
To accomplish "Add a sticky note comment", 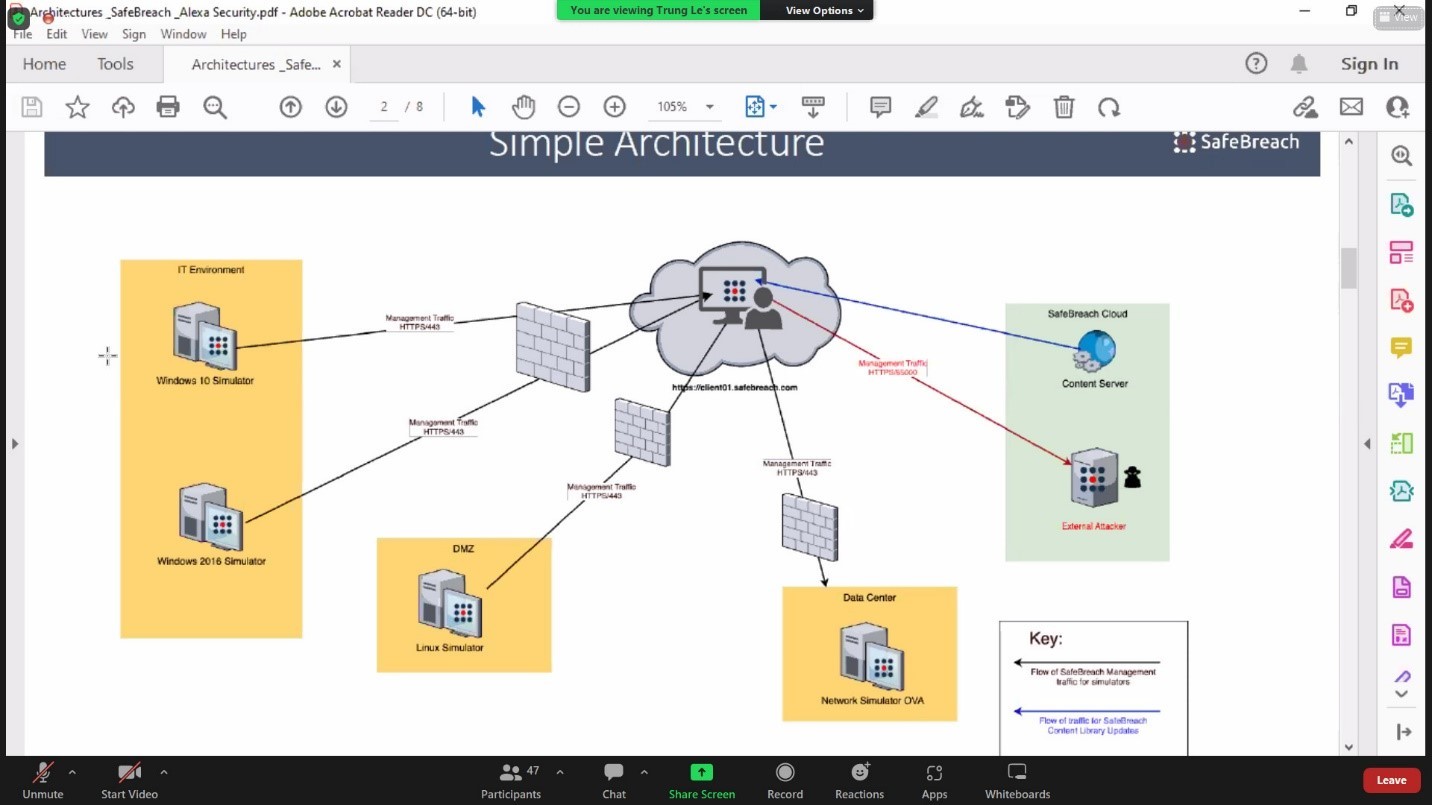I will [881, 107].
